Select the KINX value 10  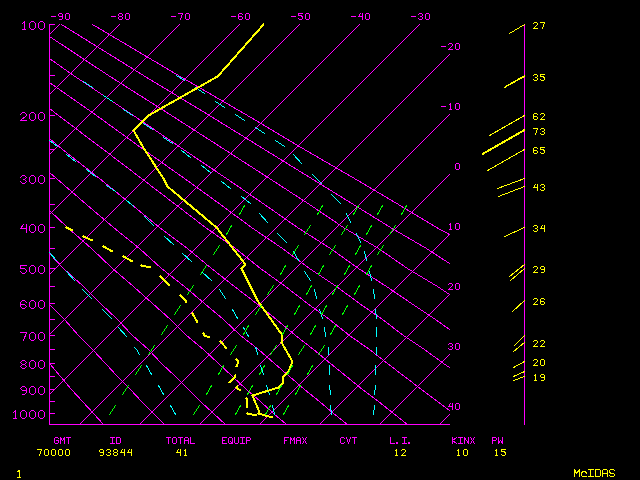[460, 452]
